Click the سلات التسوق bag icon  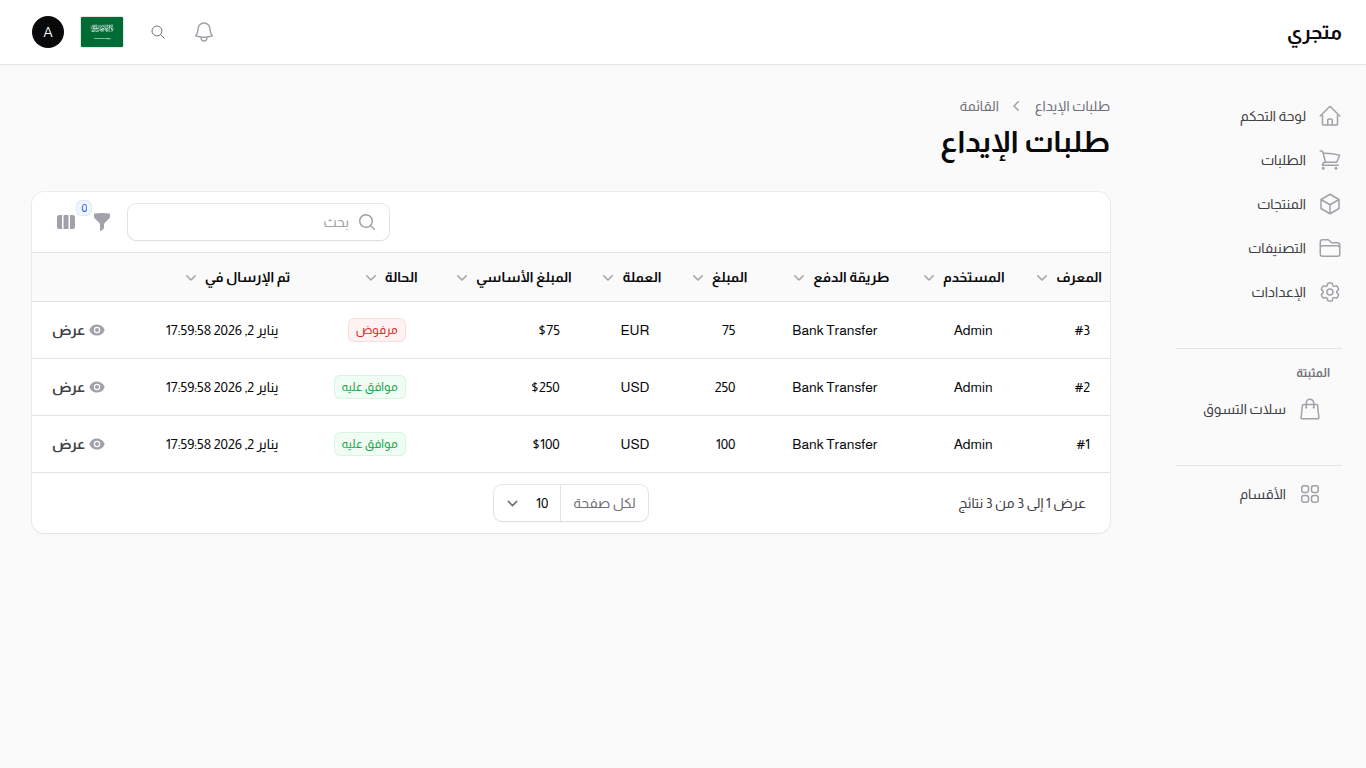pos(1310,409)
